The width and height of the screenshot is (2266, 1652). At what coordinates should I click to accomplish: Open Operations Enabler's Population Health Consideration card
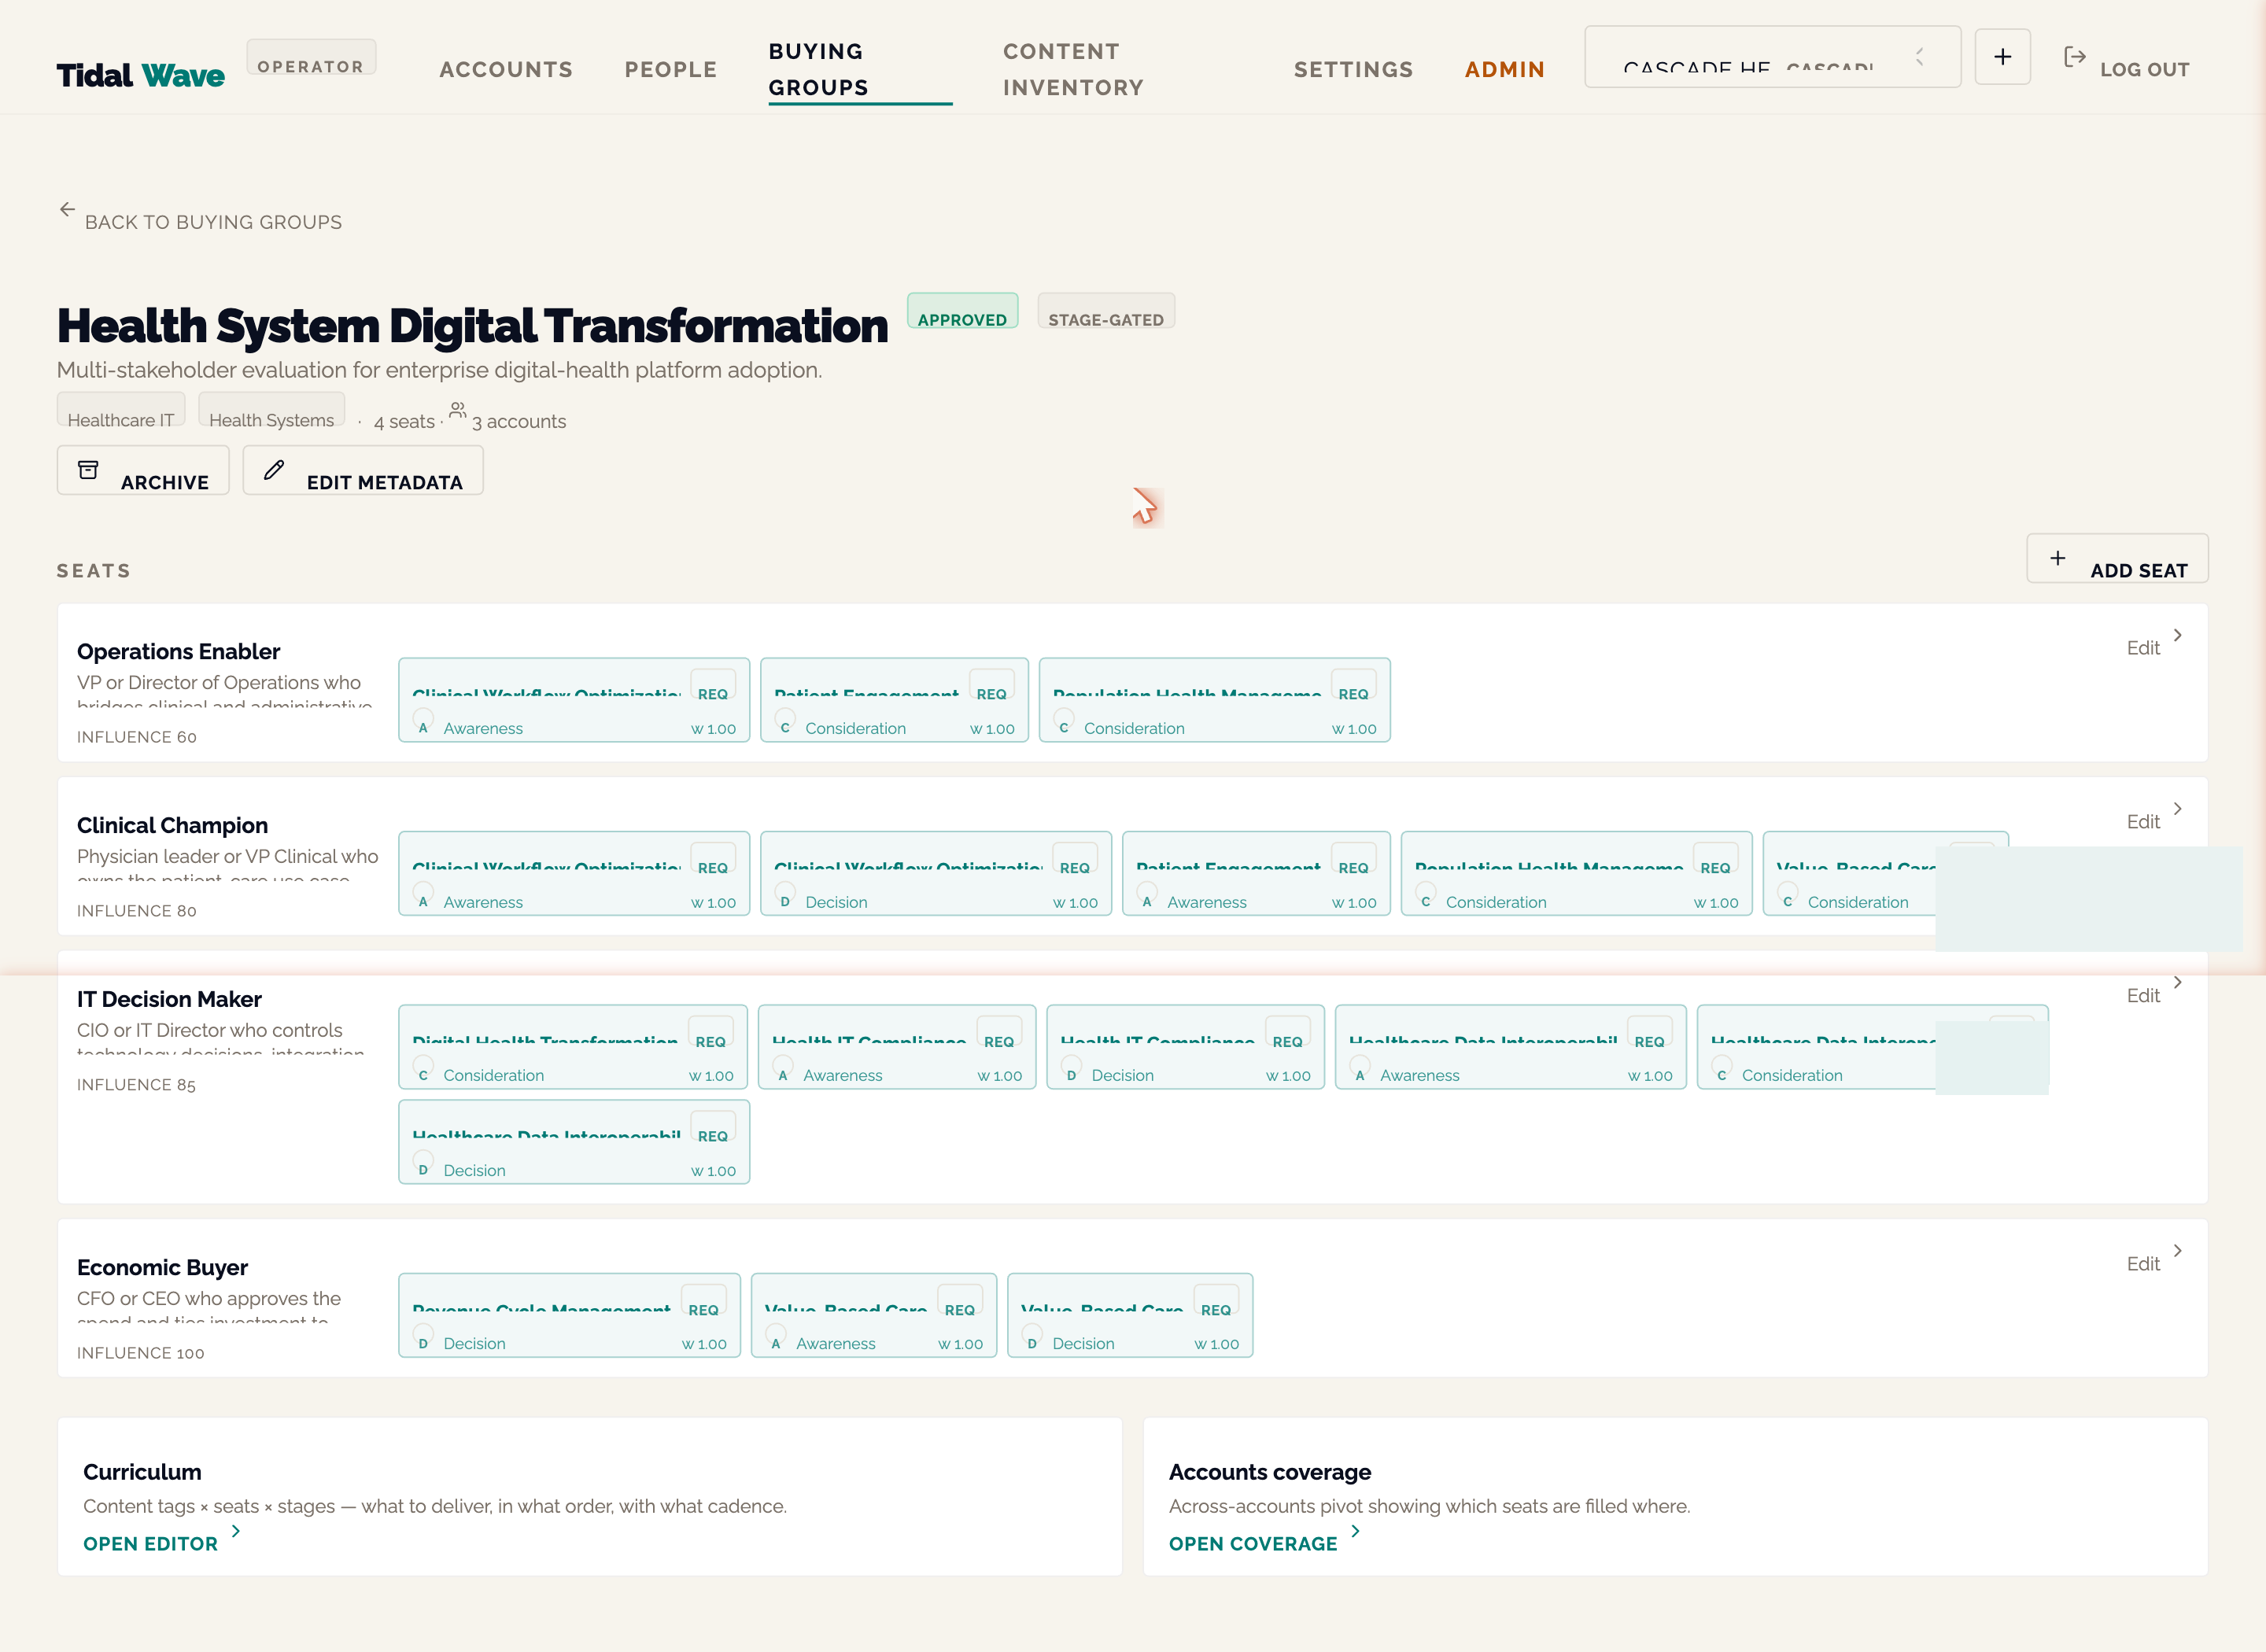click(1215, 700)
